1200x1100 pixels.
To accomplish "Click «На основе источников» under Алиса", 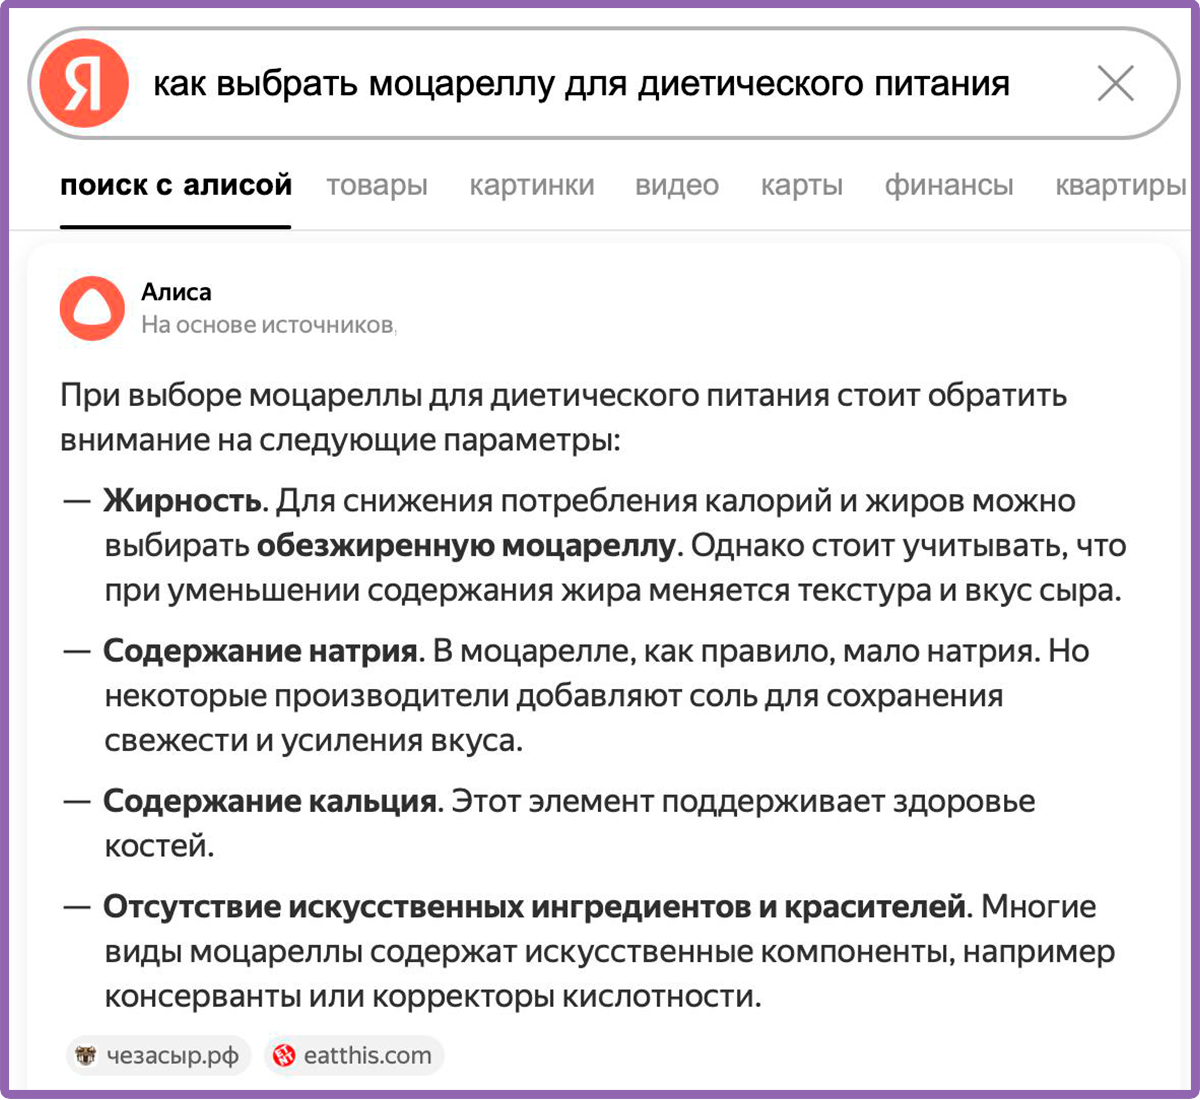I will (267, 325).
